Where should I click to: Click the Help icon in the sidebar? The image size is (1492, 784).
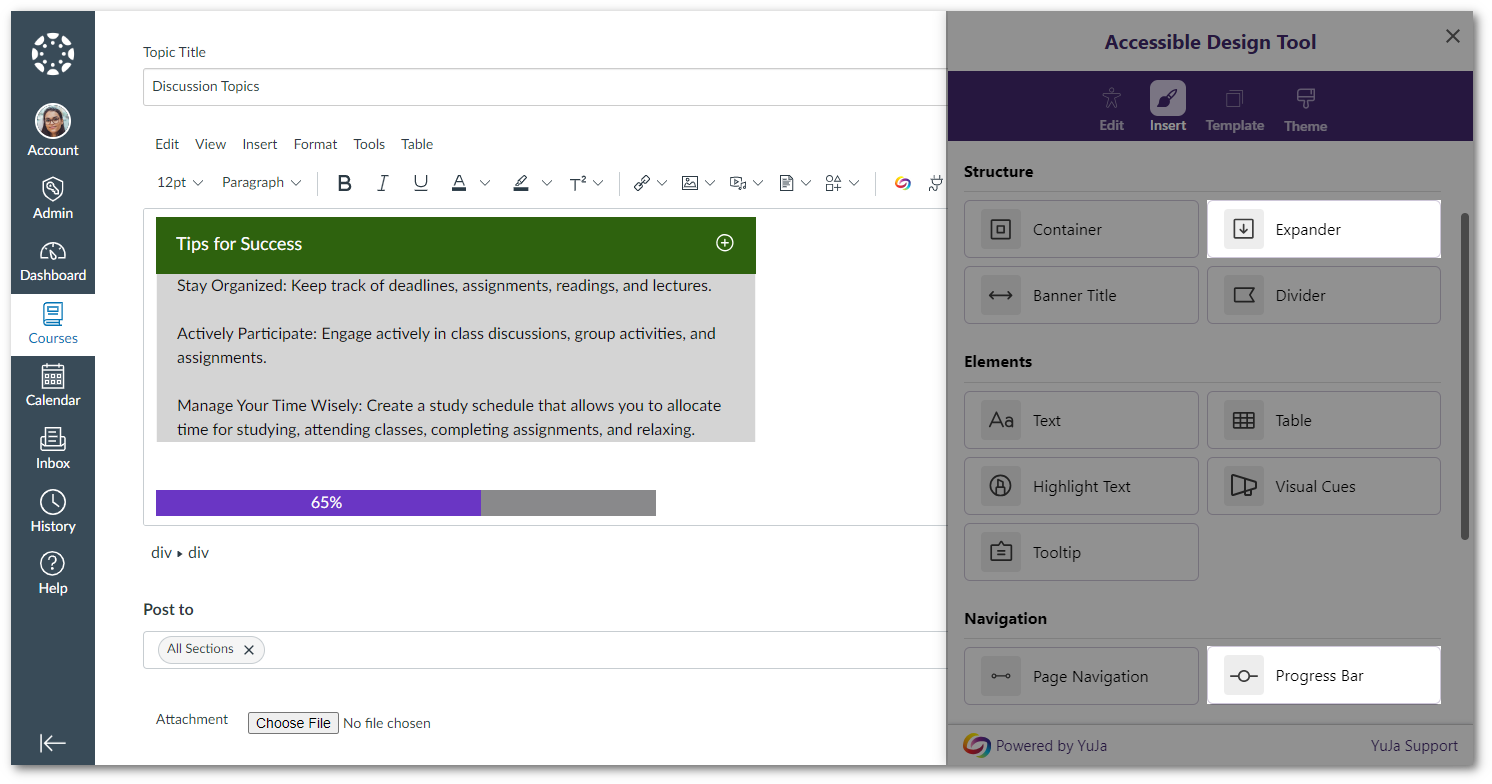[x=53, y=574]
